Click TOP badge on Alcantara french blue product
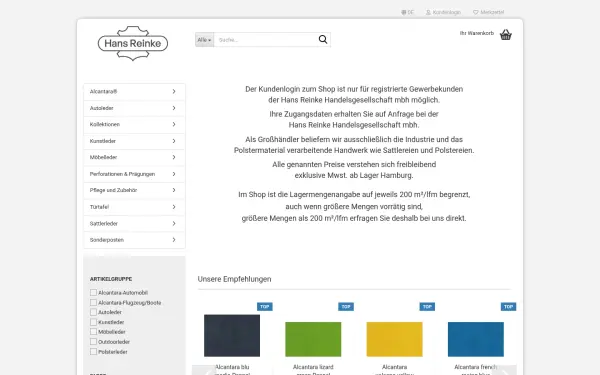The width and height of the screenshot is (600, 375). (509, 307)
